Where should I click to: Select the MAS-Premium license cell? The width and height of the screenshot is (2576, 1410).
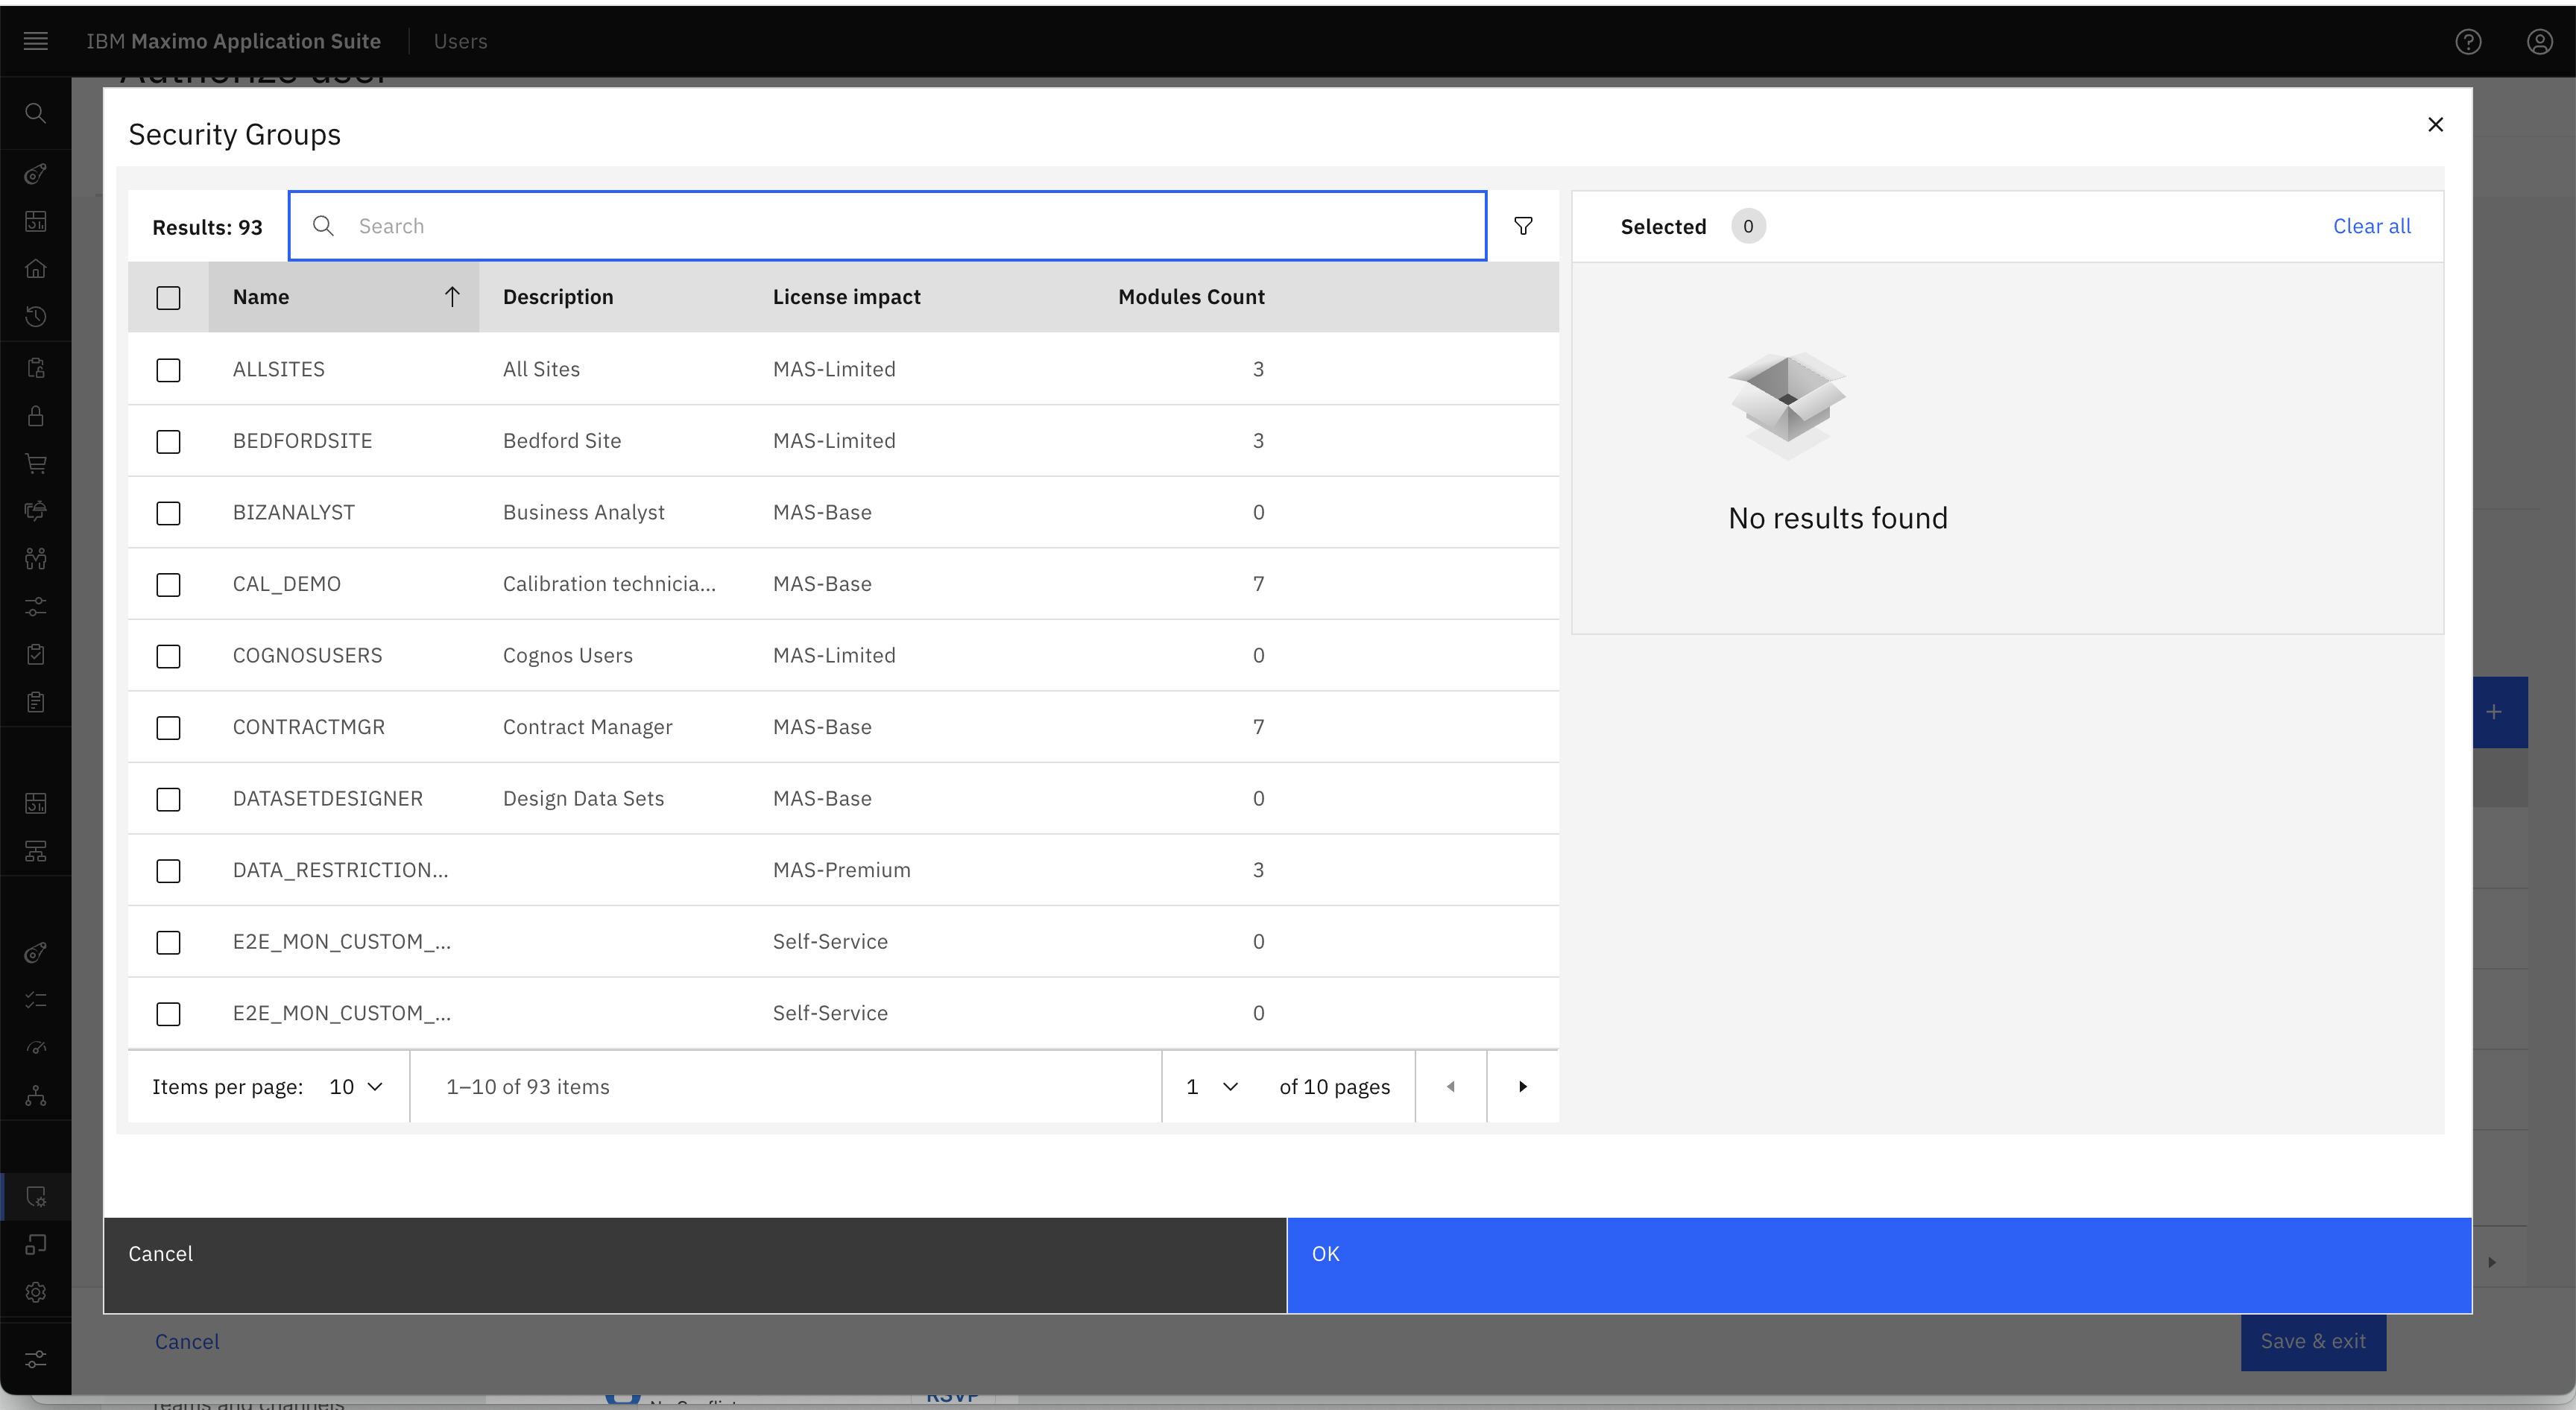842,870
